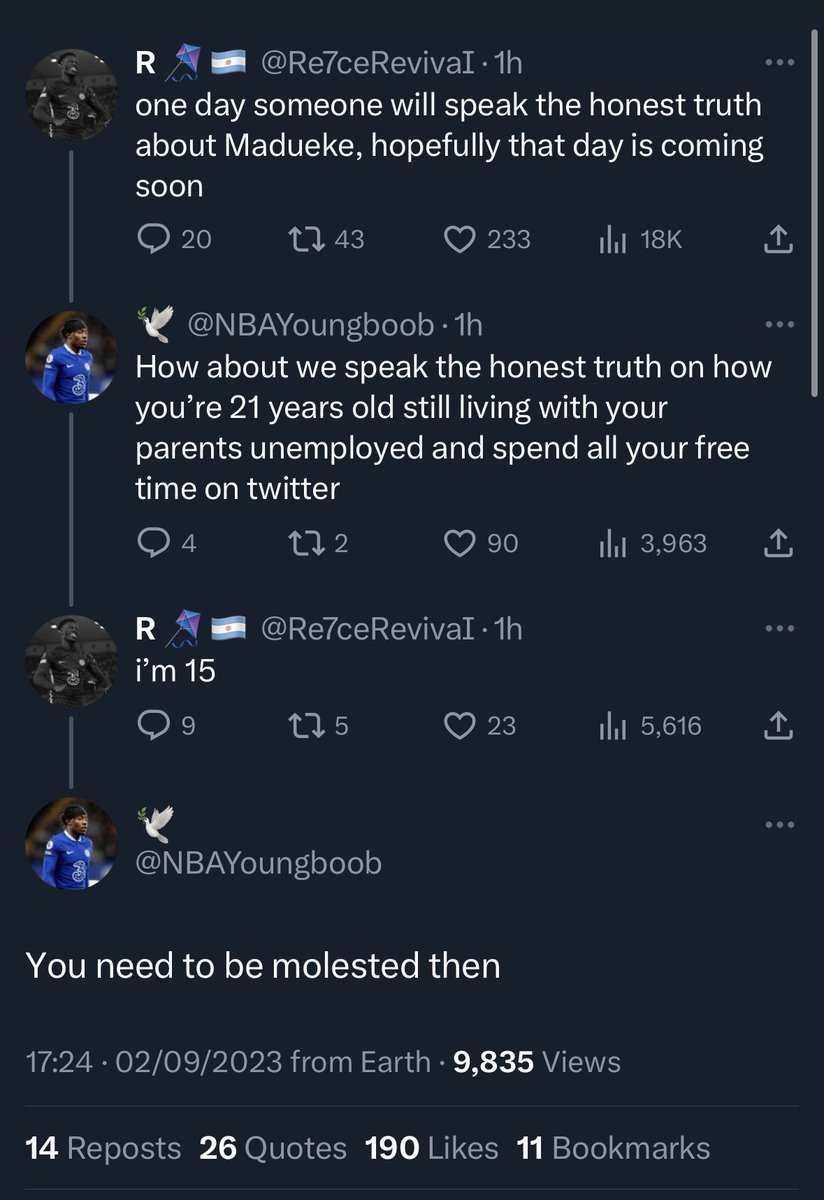The width and height of the screenshot is (824, 1200).
Task: Open more options on first tweet
Action: pyautogui.click(x=778, y=63)
